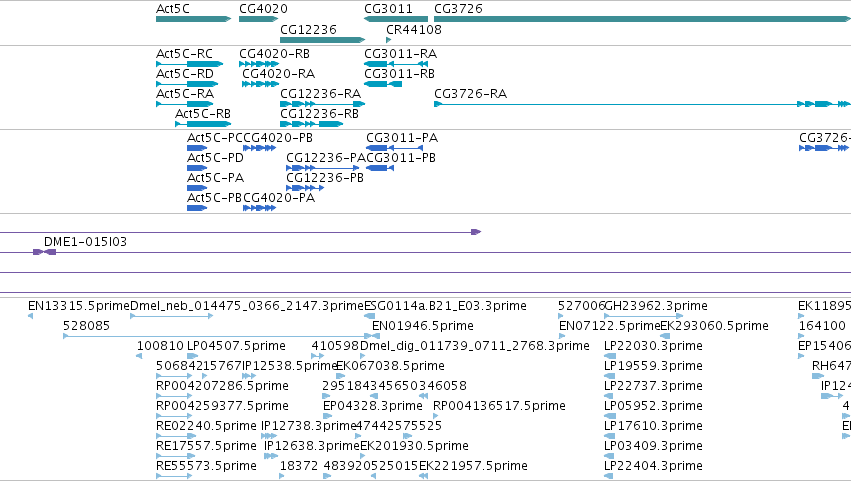The image size is (851, 481).
Task: Click the Dmel_neb_014475_0366_2147.3prime EST
Action: click(247, 306)
